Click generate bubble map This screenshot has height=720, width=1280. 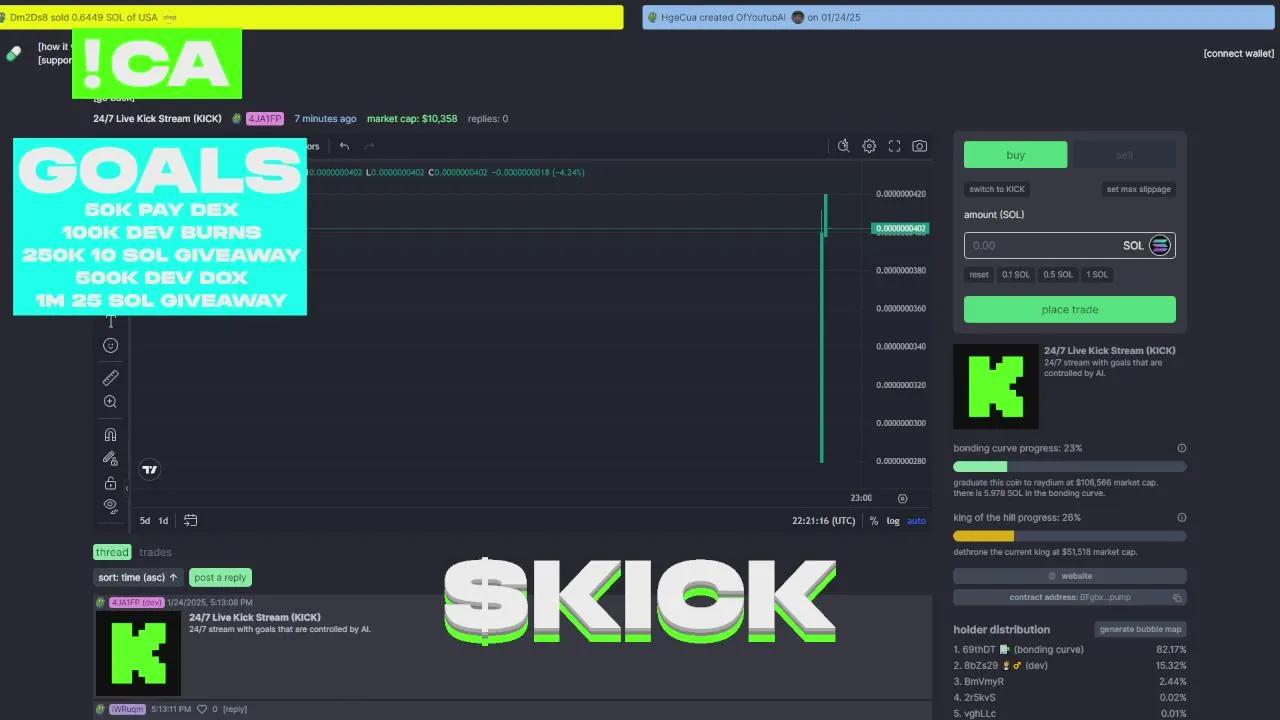pyautogui.click(x=1141, y=629)
